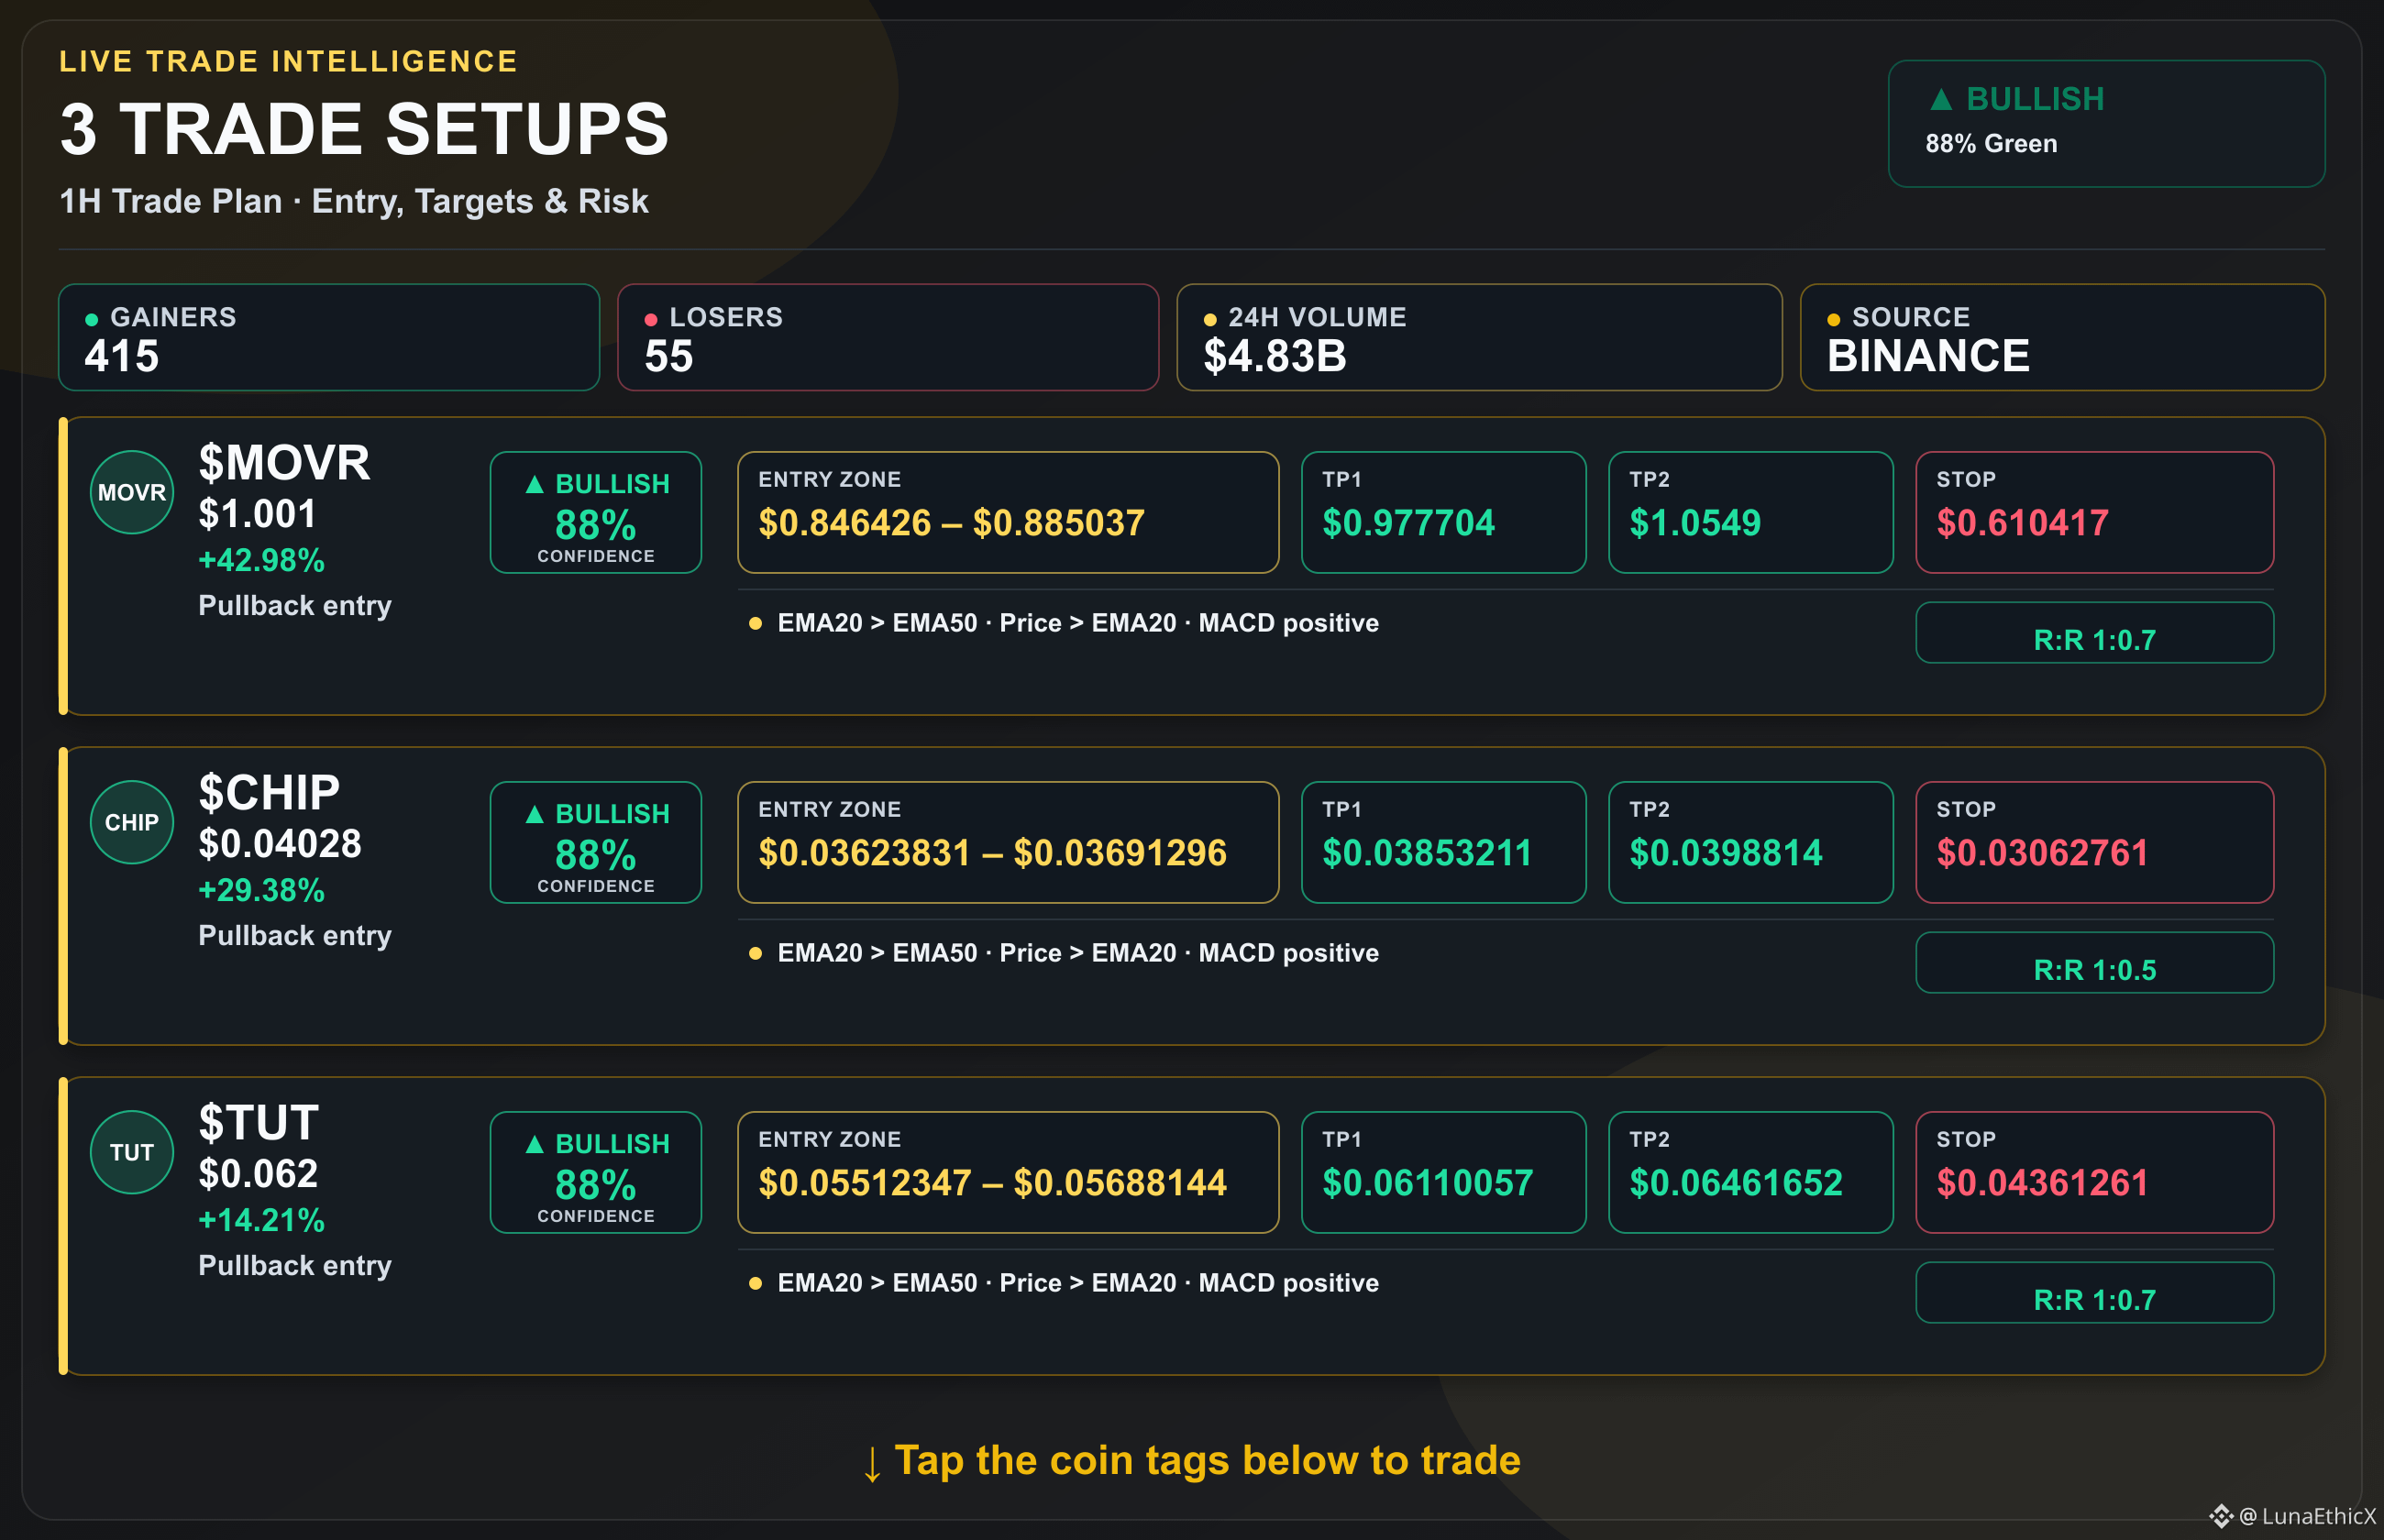Image resolution: width=2384 pixels, height=1540 pixels.
Task: Click the Losers 55 stat card
Action: point(888,337)
